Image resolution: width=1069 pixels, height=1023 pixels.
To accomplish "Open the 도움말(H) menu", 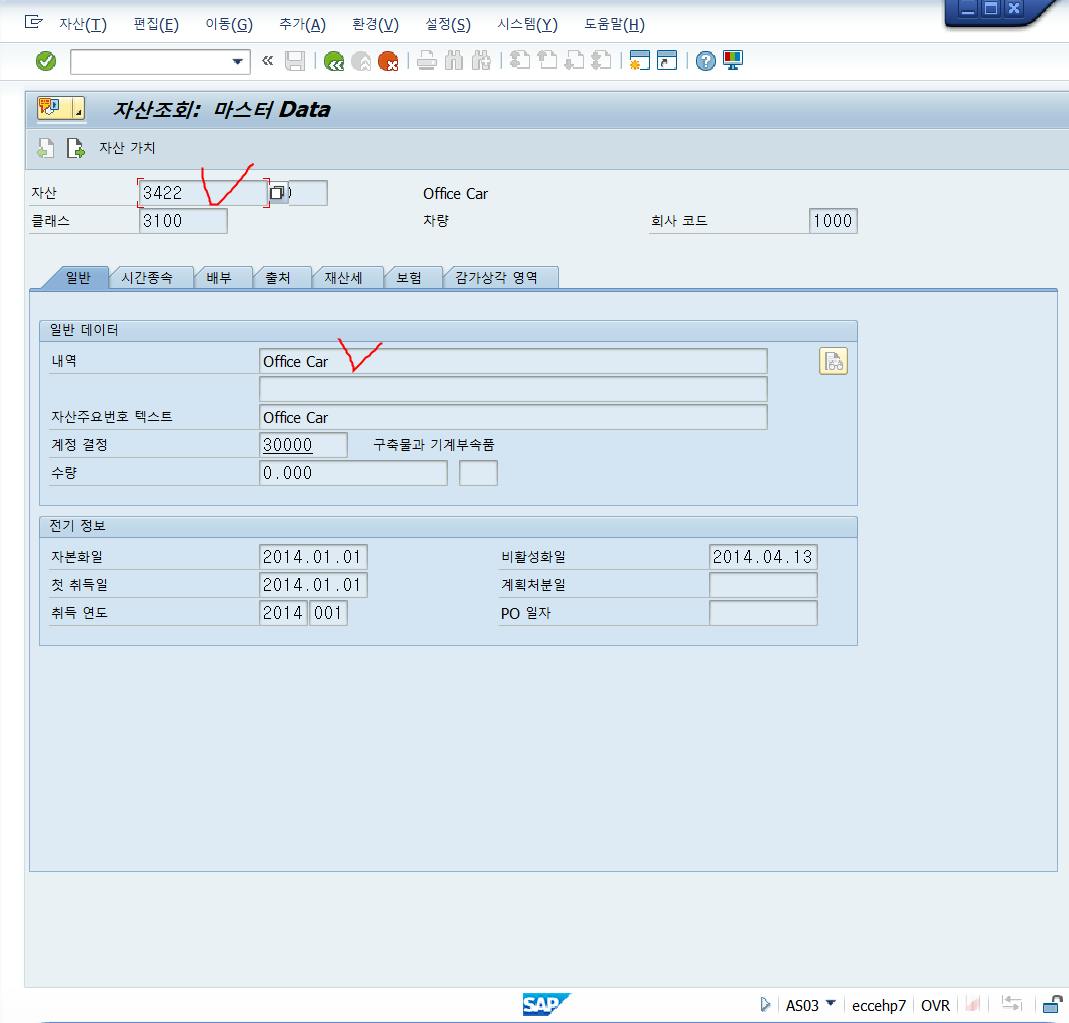I will 614,25.
